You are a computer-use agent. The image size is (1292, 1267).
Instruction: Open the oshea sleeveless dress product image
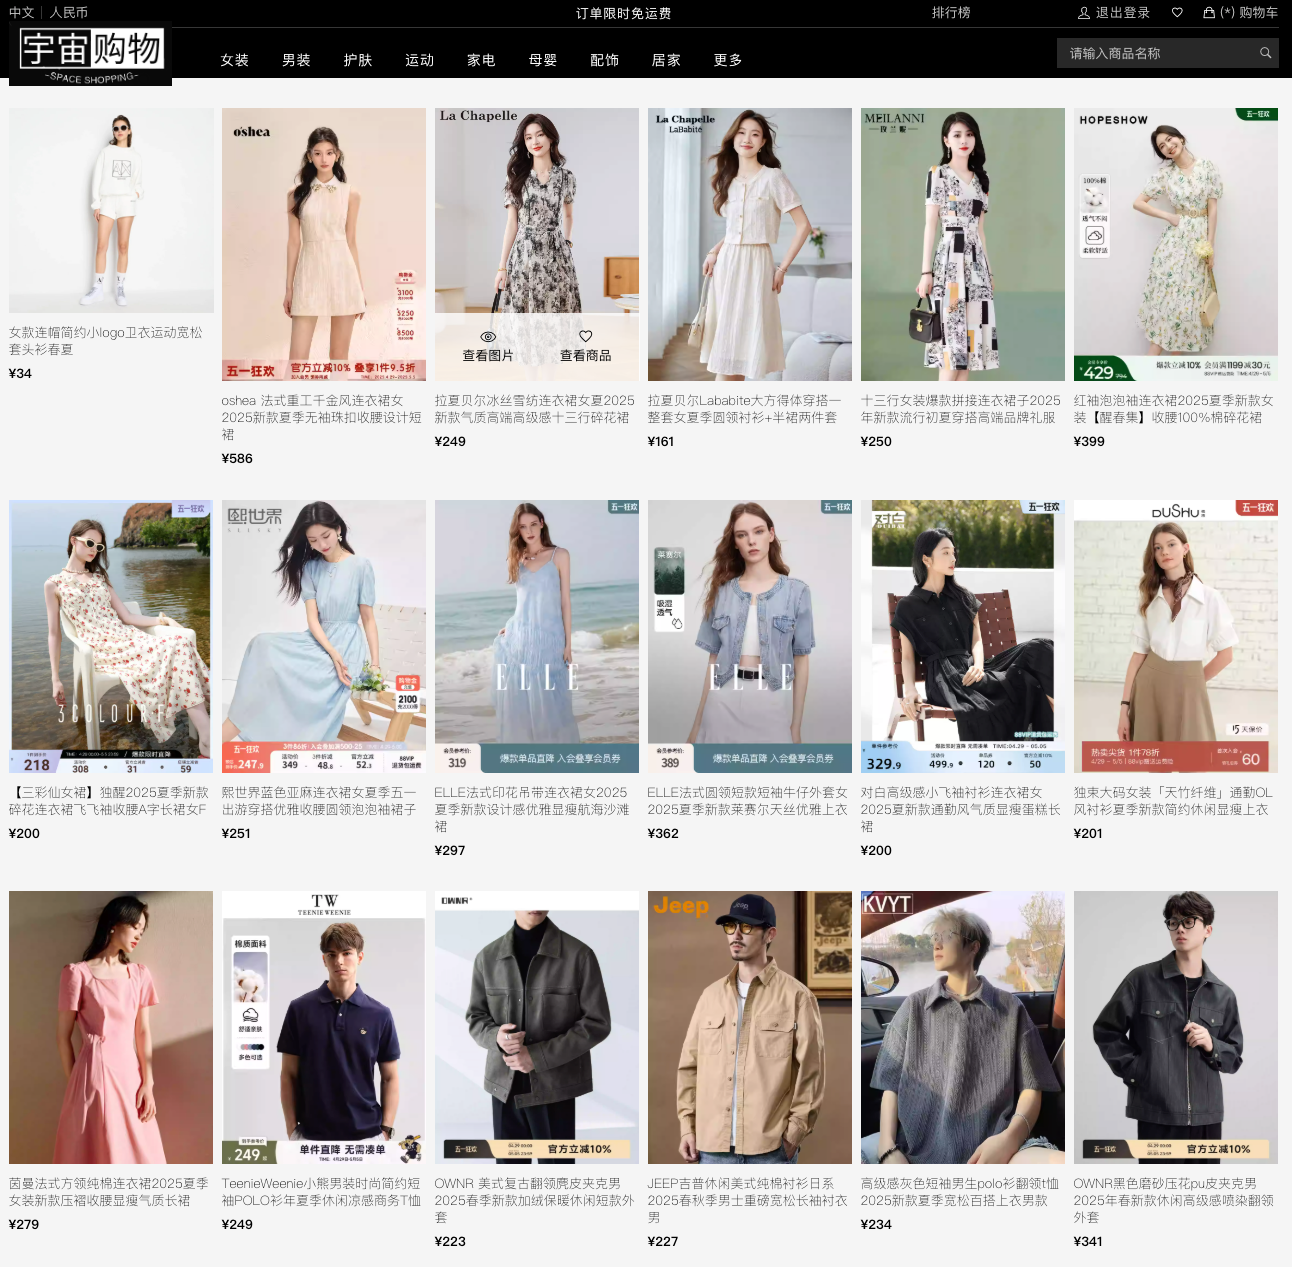[x=323, y=244]
